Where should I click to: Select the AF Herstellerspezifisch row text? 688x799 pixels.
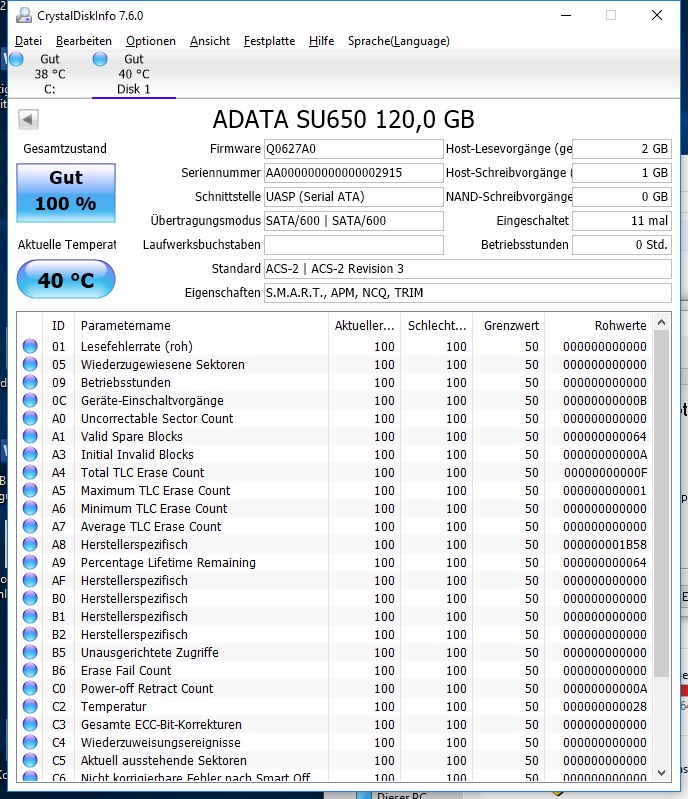tap(134, 580)
